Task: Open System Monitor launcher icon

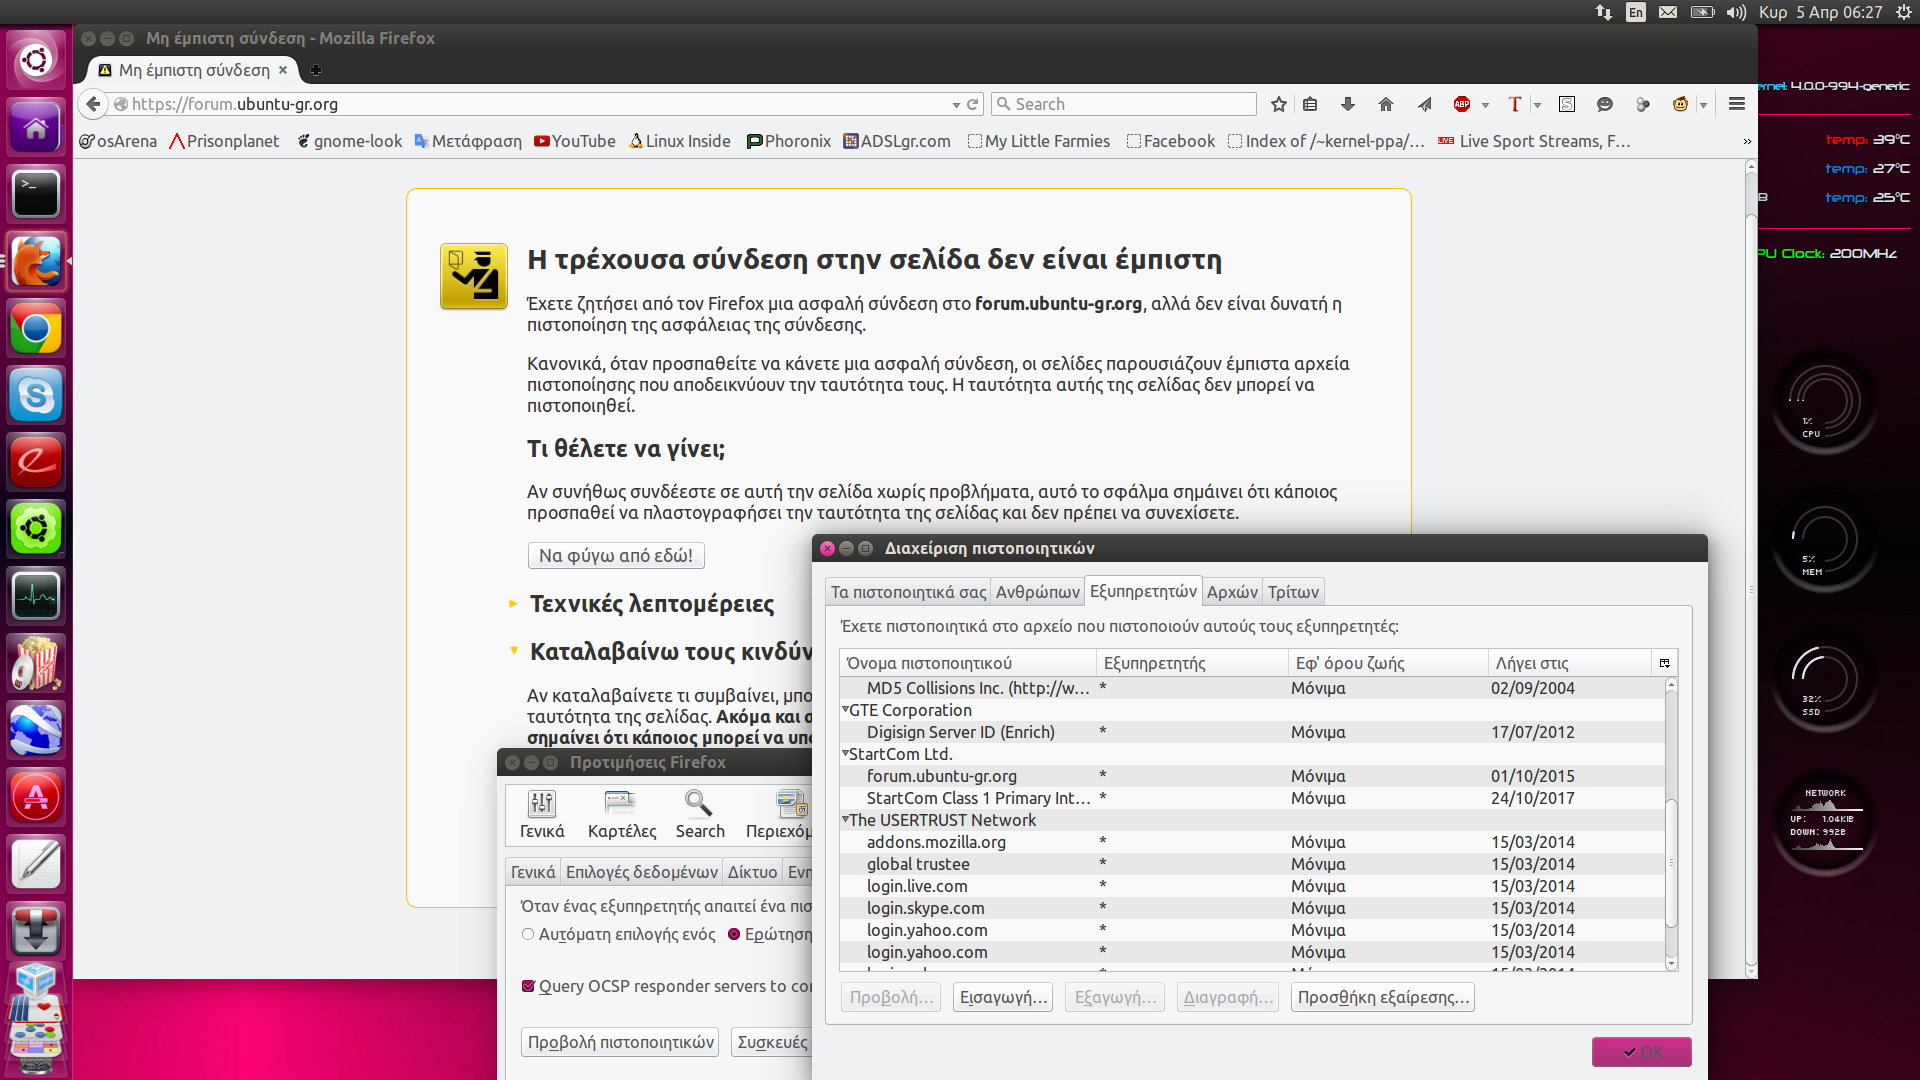Action: 36,596
